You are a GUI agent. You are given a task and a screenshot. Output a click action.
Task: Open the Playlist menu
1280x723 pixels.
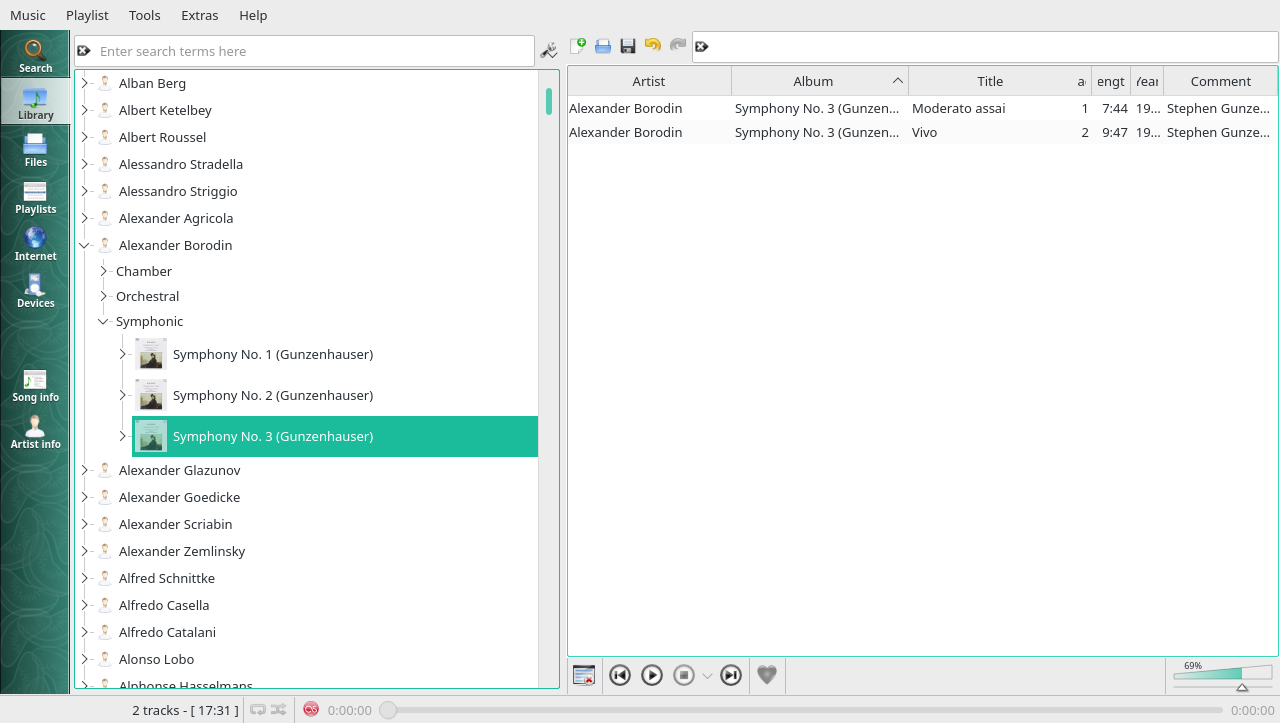pos(87,15)
